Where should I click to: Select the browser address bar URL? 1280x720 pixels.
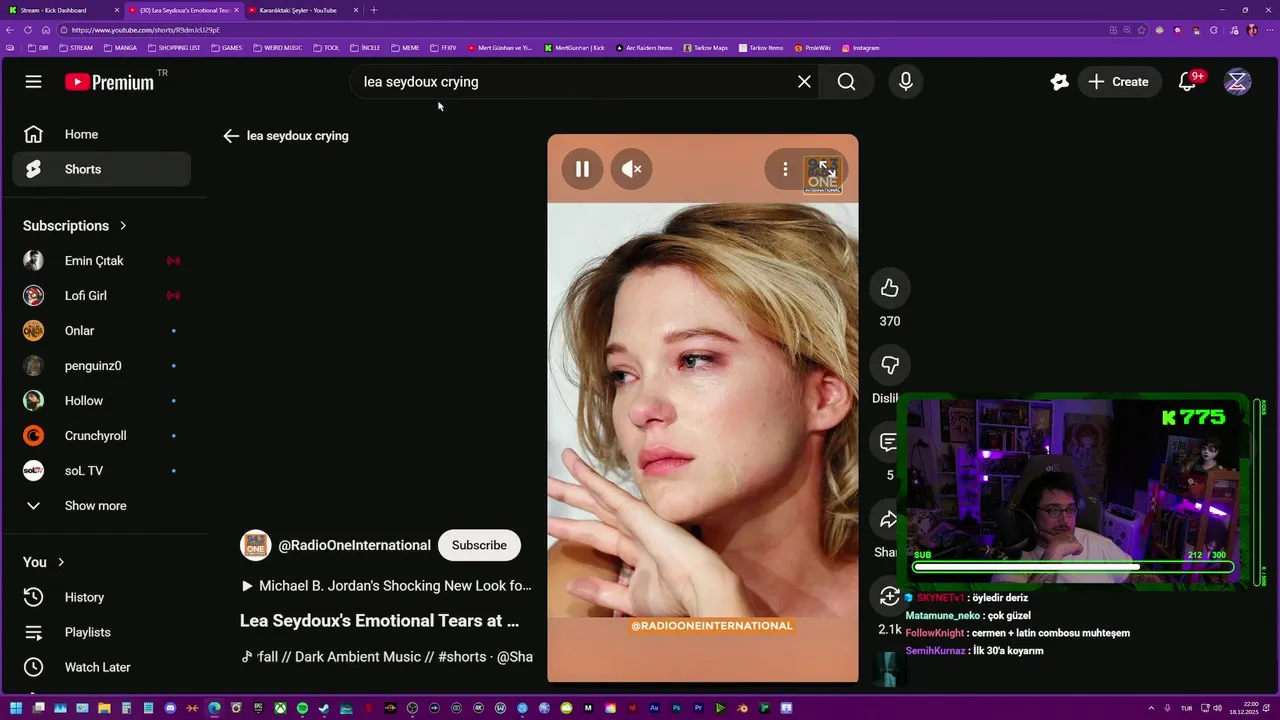point(145,30)
